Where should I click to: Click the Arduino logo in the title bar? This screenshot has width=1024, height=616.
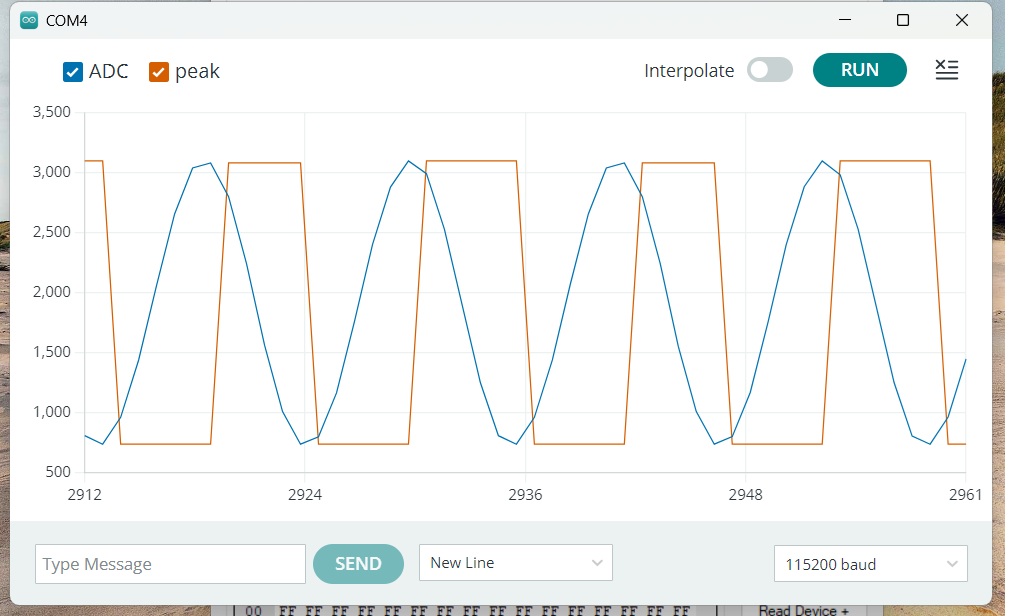pyautogui.click(x=28, y=19)
